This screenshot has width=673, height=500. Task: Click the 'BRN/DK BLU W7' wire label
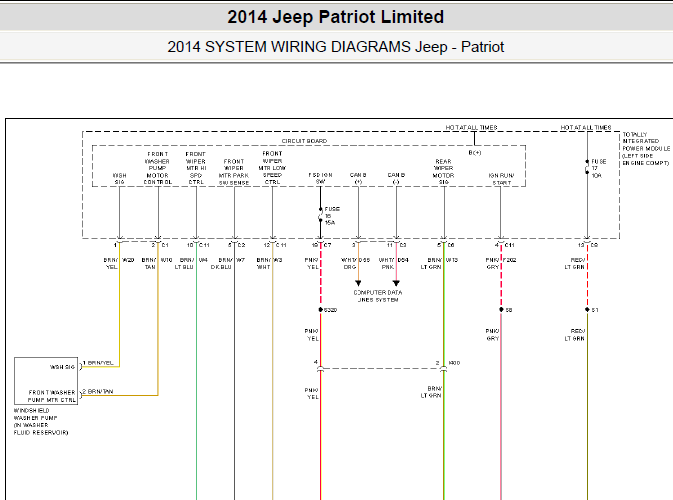coord(227,263)
